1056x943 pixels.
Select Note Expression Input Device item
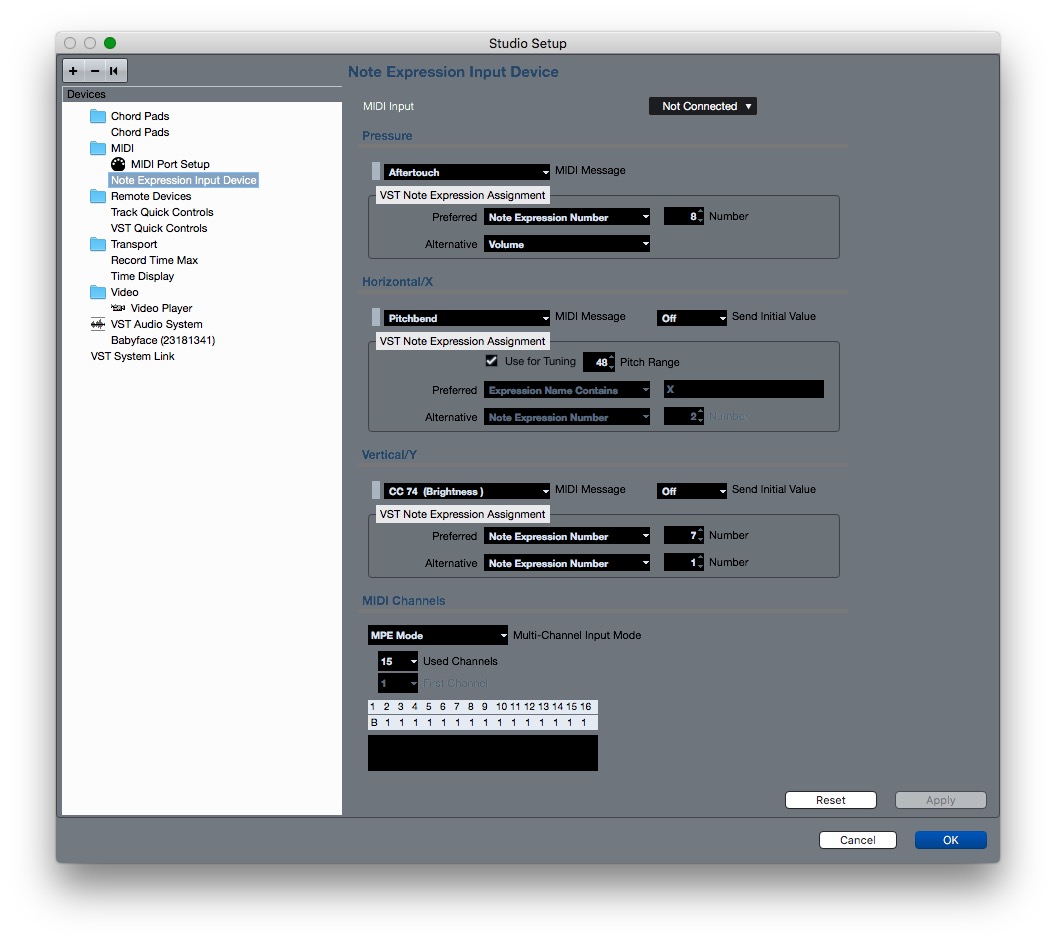tap(183, 181)
